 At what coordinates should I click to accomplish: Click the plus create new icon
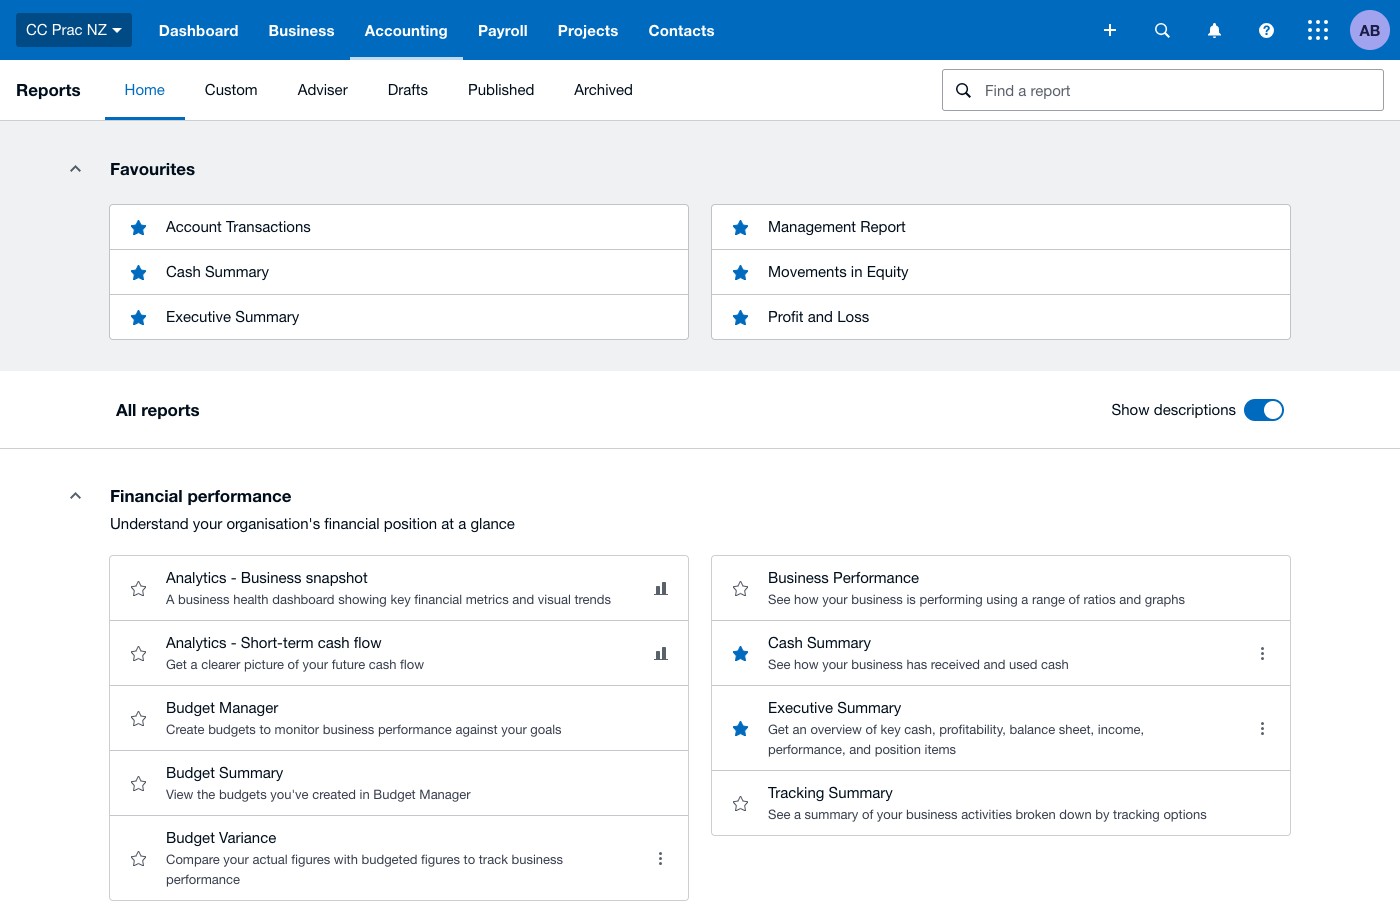tap(1110, 30)
